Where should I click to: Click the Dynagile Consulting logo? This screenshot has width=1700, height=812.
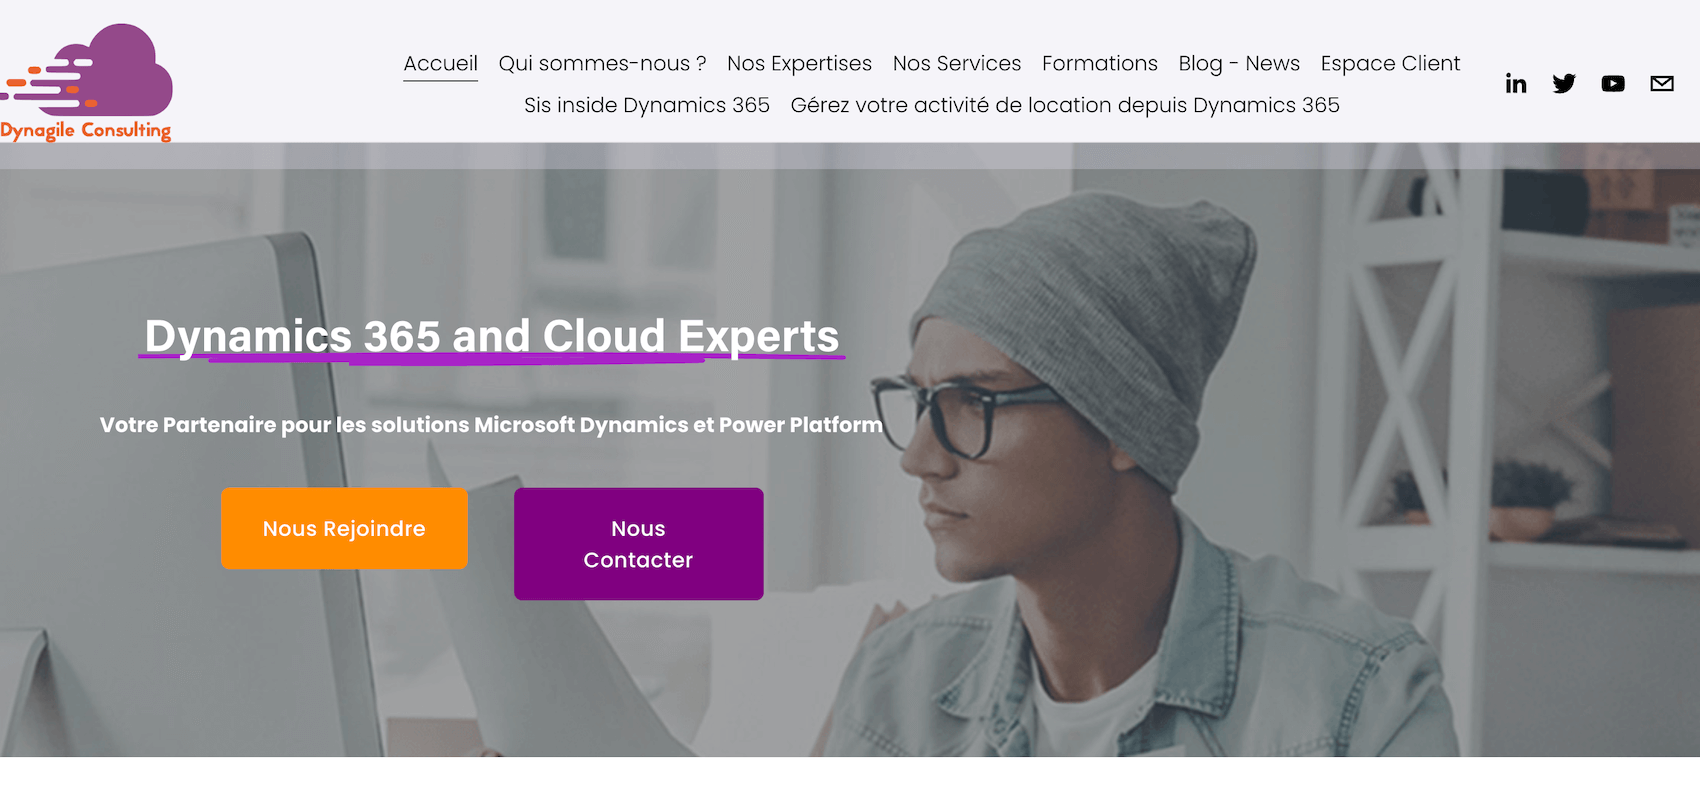tap(86, 83)
